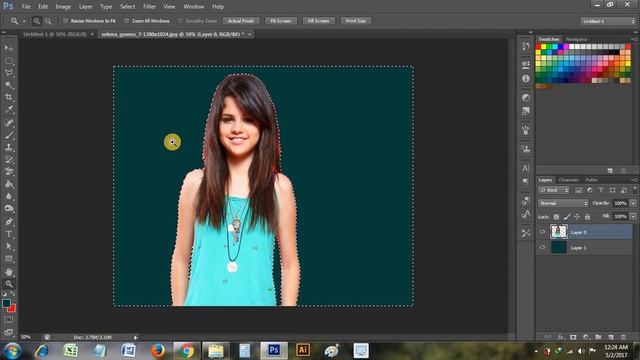Open the blend mode Normal dropdown
640x360 pixels.
[563, 203]
